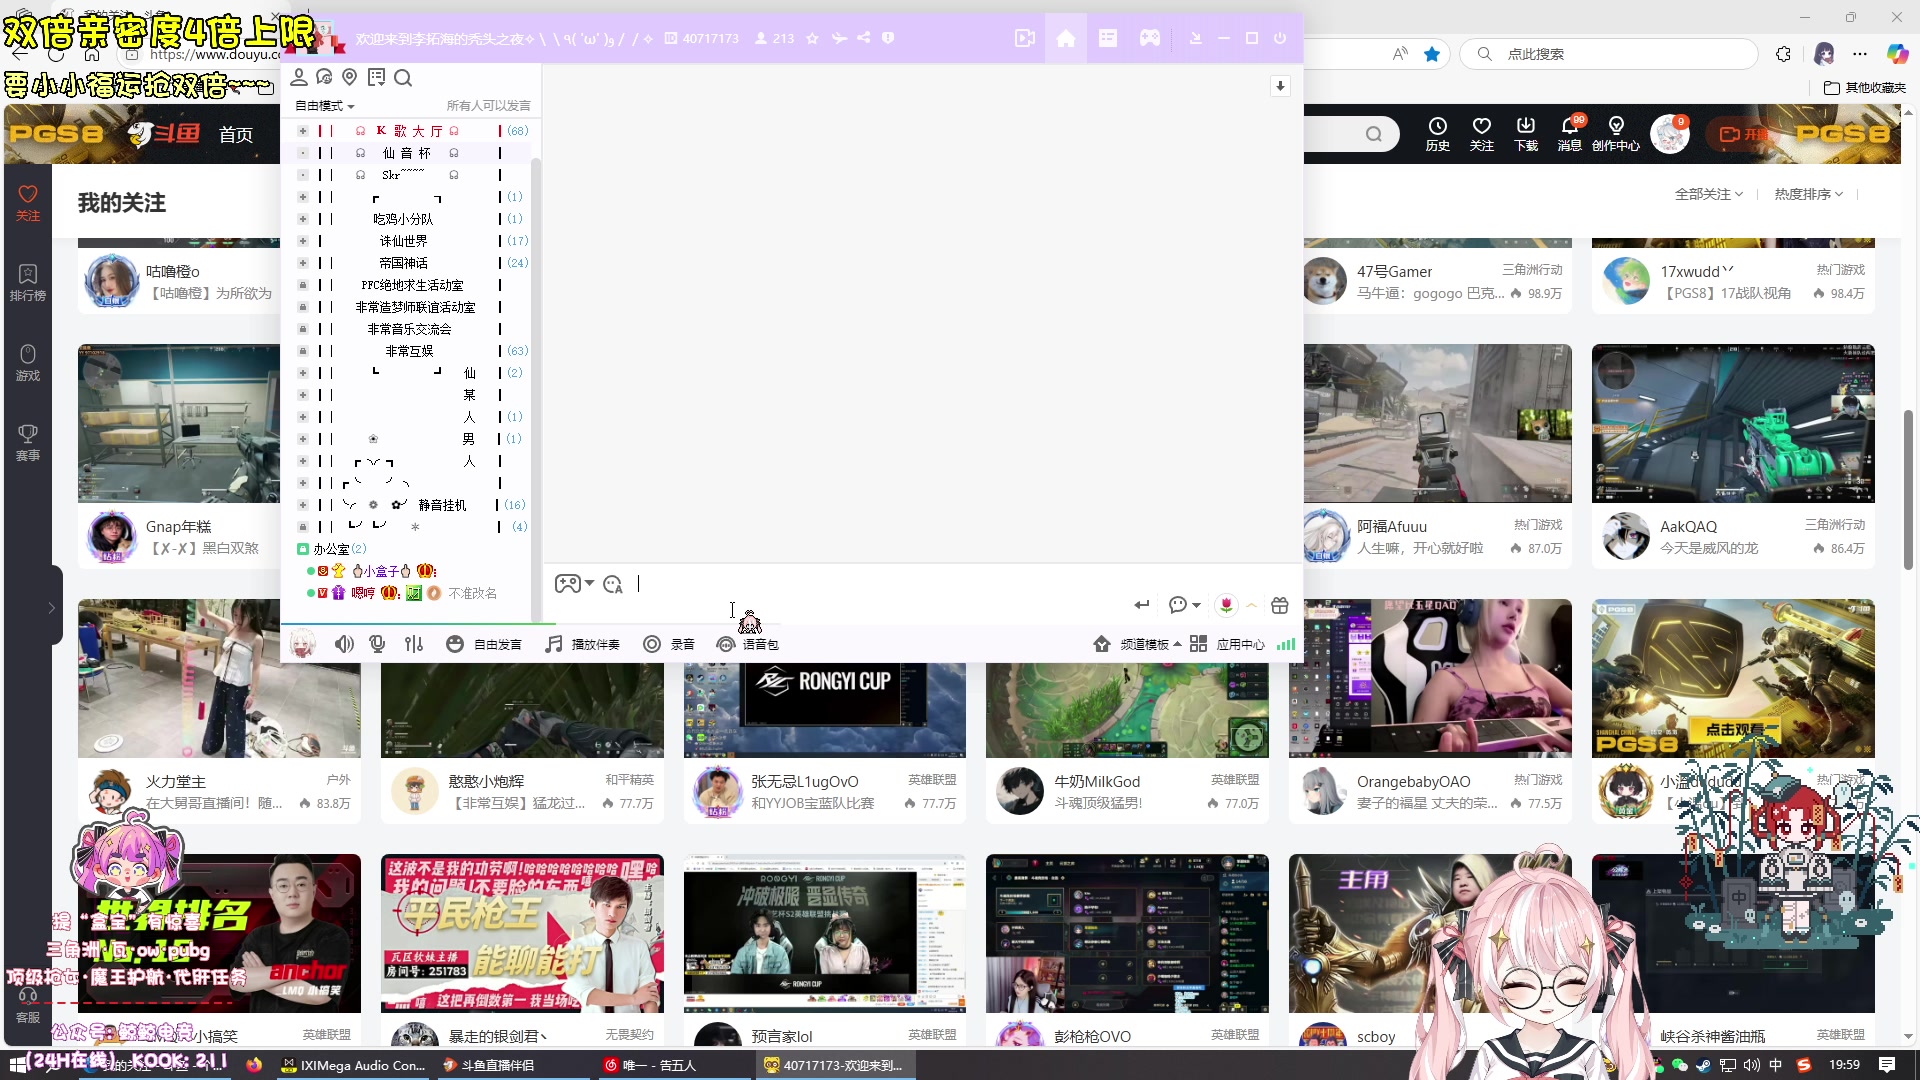Open the 应用中心 app center

(1227, 644)
